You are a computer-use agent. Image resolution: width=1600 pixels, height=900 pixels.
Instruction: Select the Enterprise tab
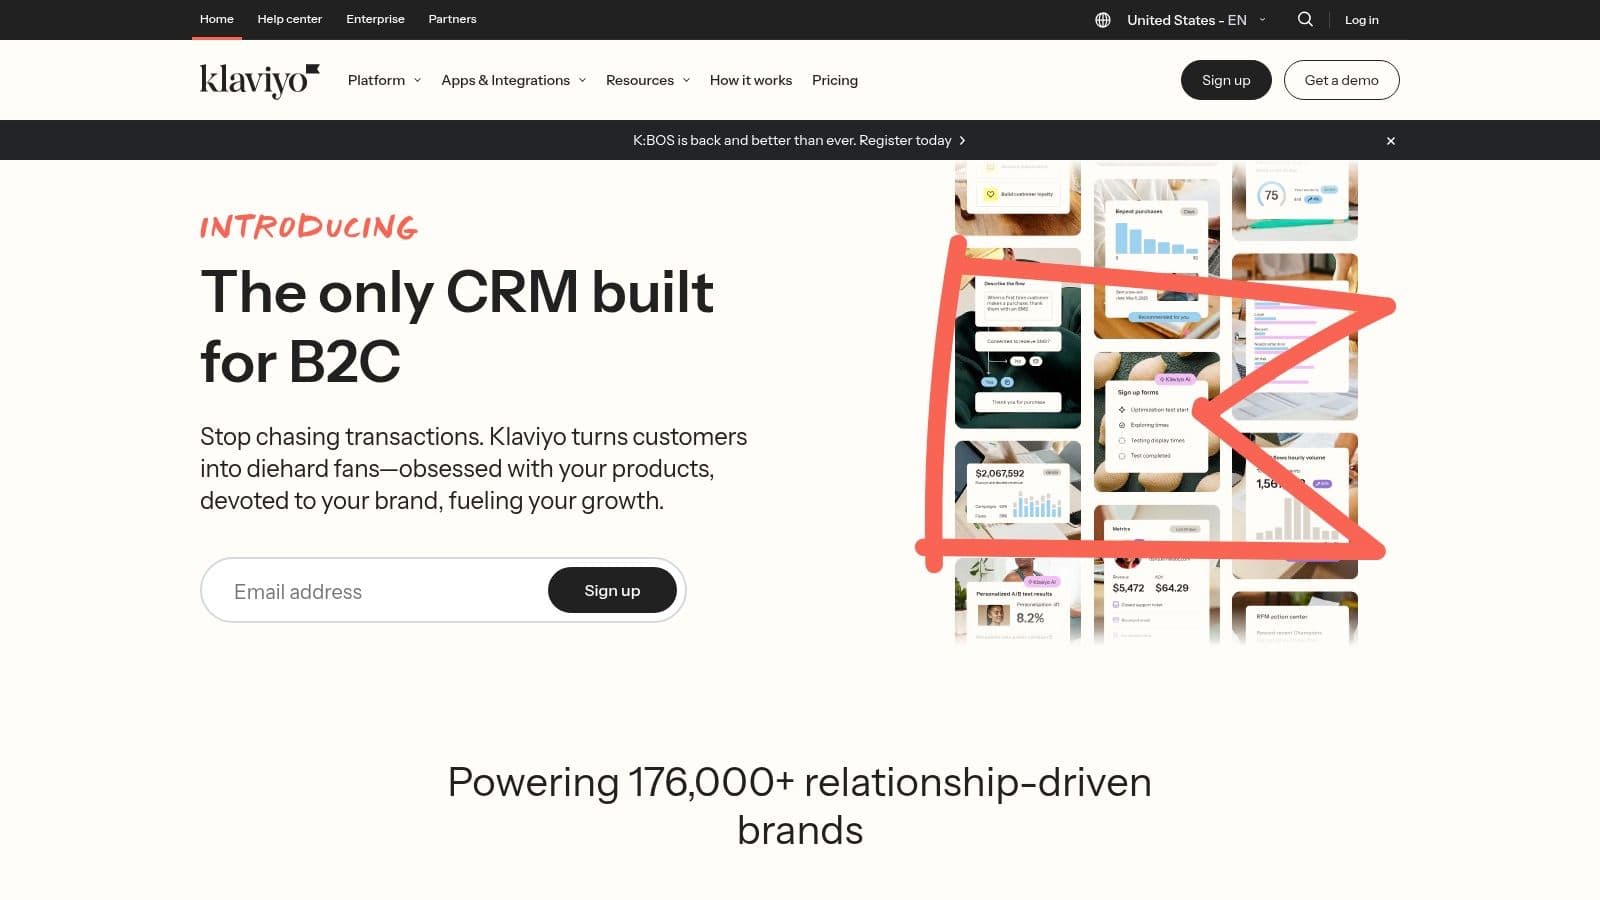pos(375,19)
